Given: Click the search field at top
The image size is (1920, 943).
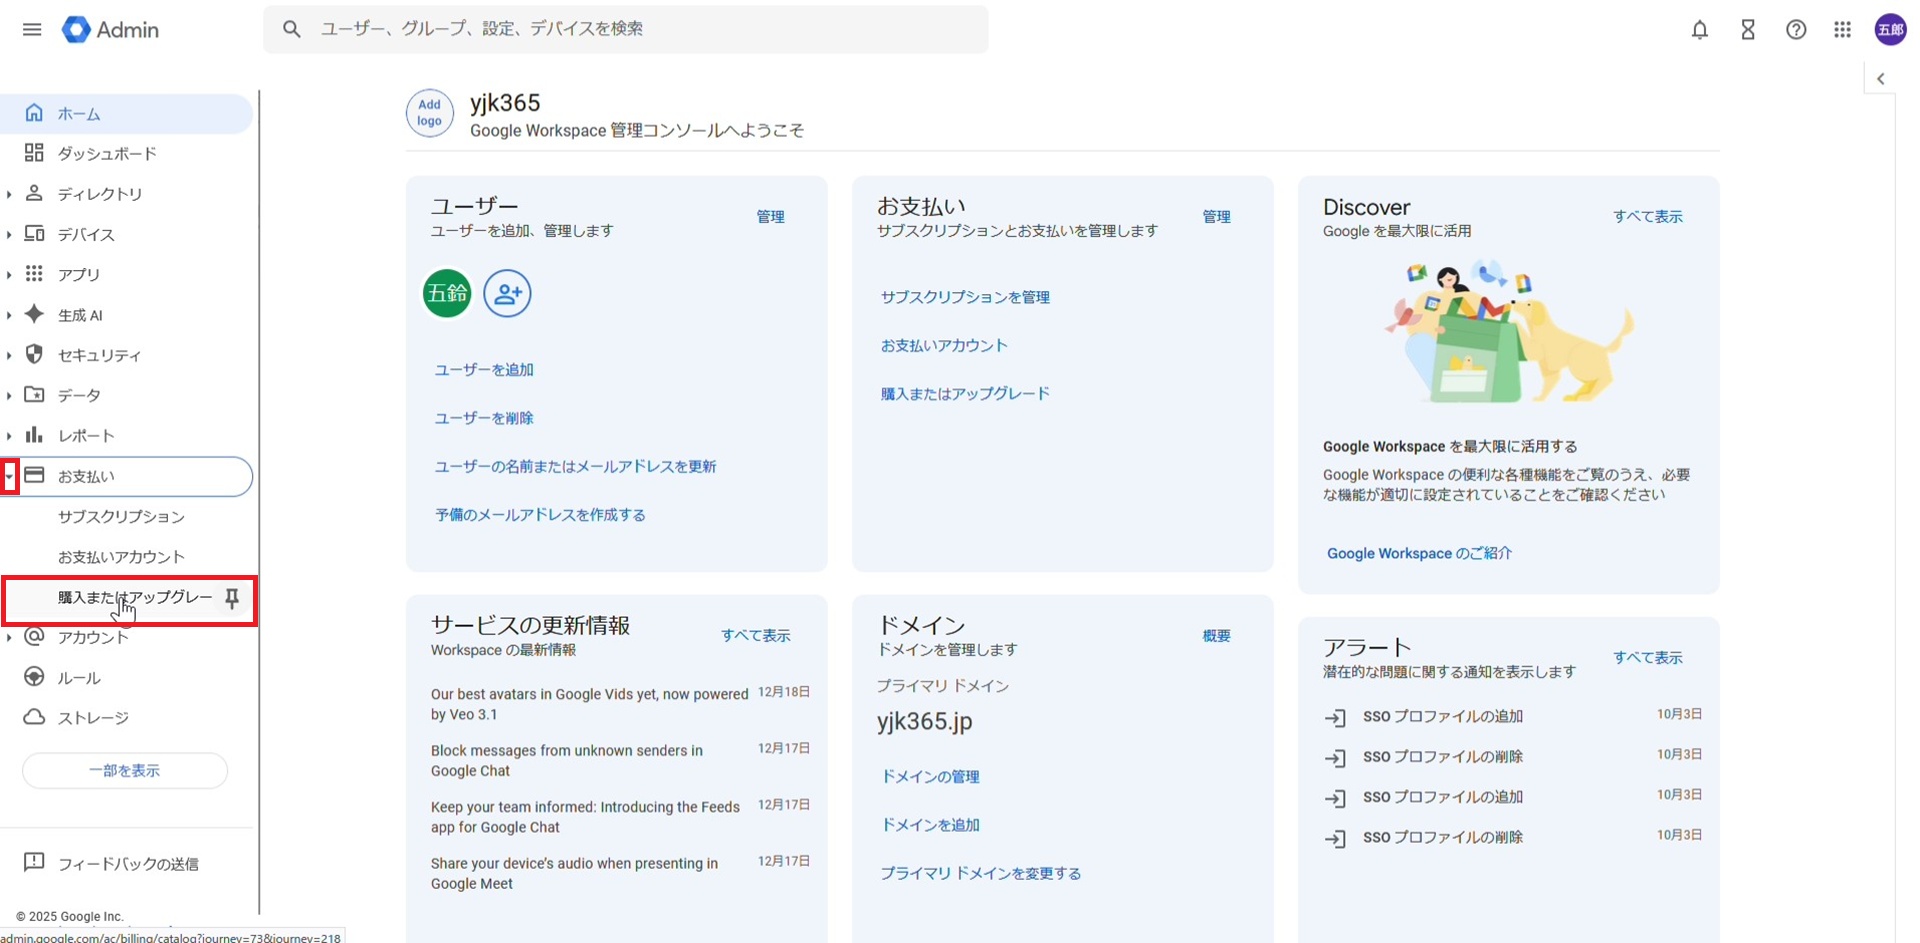Looking at the screenshot, I should tap(640, 29).
